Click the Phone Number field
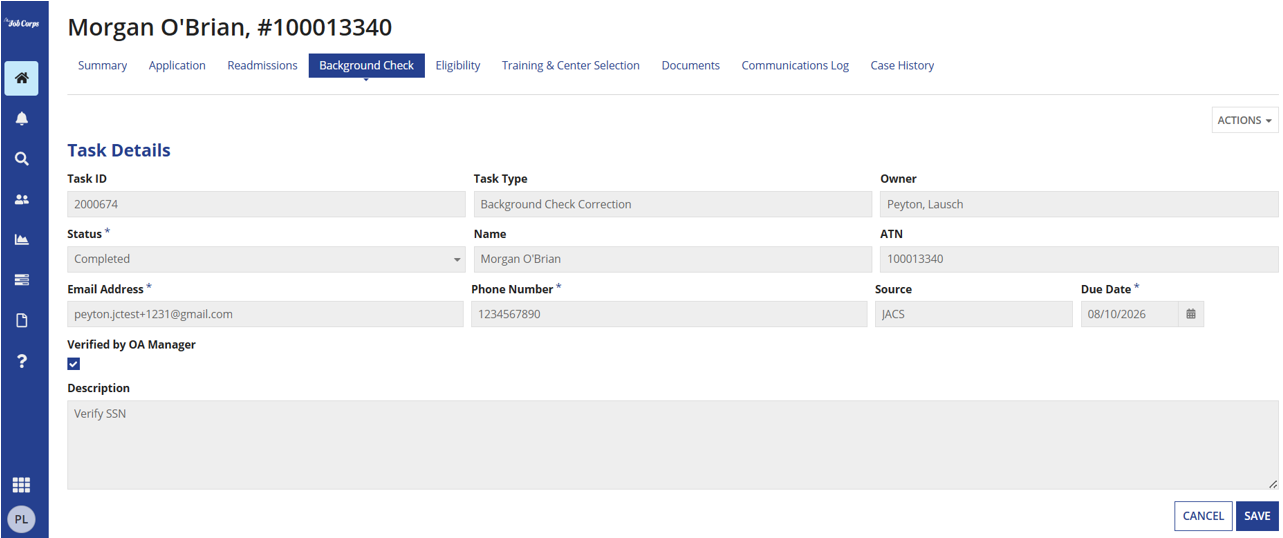Viewport: 1283px width, 538px height. click(x=669, y=314)
